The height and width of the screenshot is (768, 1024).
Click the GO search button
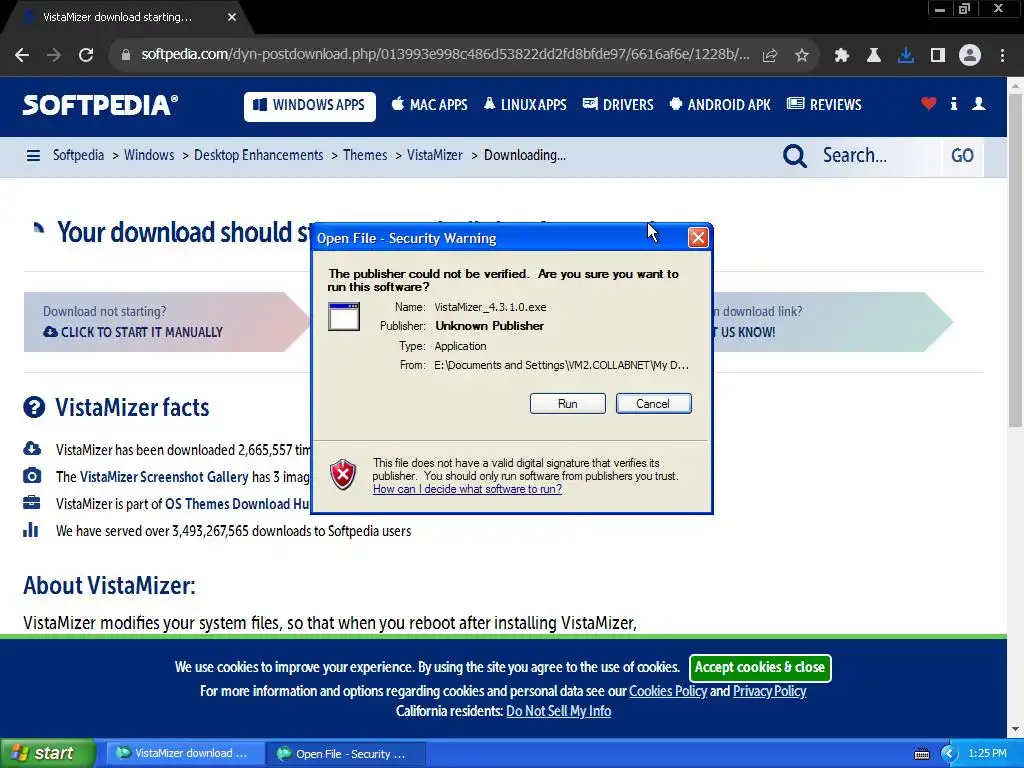pos(962,156)
